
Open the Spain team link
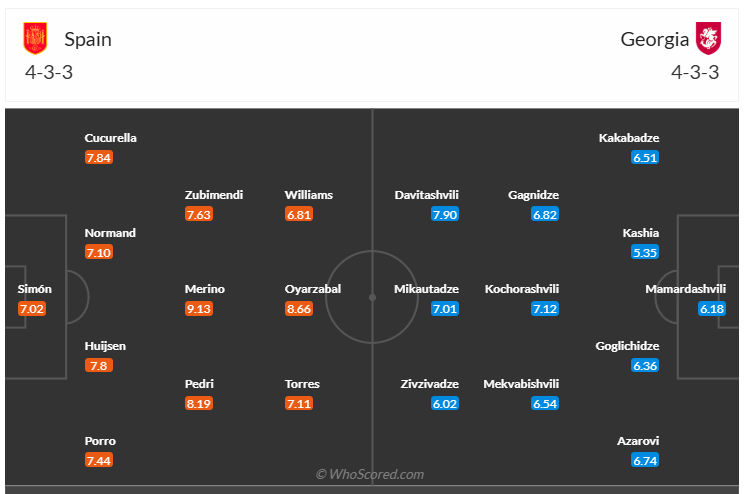click(x=88, y=39)
